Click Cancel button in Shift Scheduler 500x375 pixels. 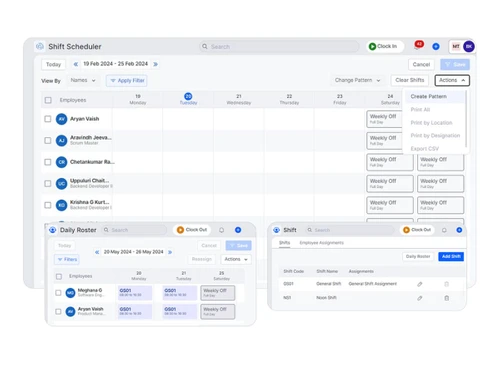click(421, 64)
